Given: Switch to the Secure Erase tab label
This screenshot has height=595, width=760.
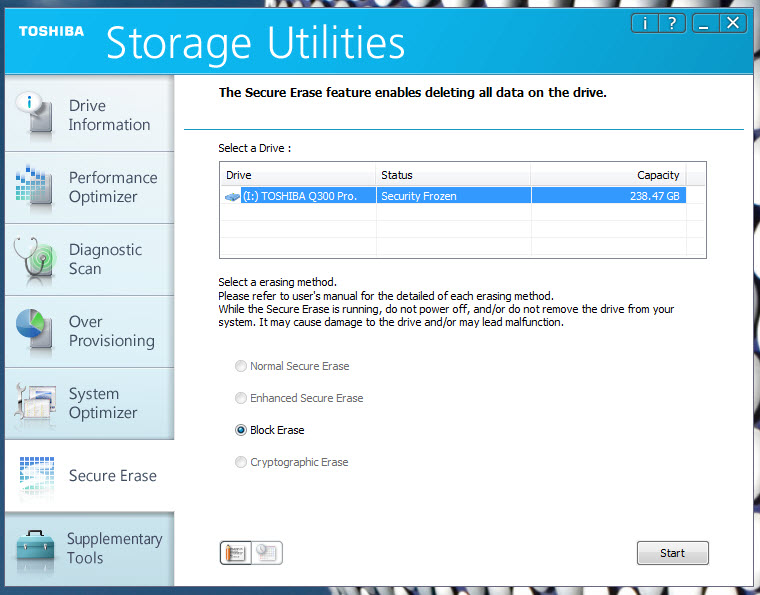Looking at the screenshot, I should 112,475.
